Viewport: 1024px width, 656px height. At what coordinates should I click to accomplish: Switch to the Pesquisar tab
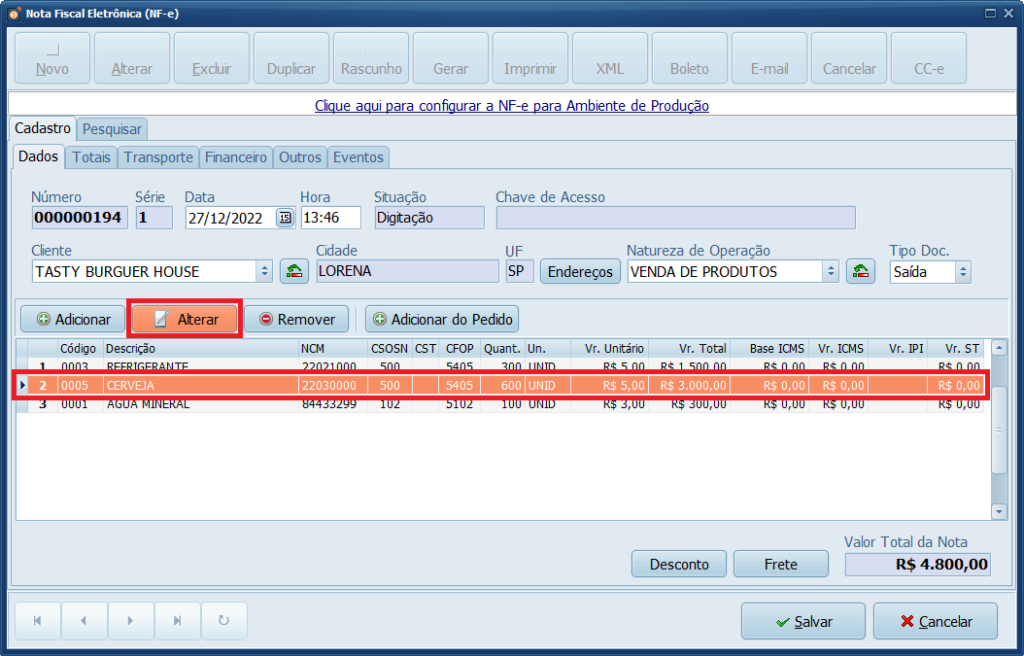tap(113, 129)
